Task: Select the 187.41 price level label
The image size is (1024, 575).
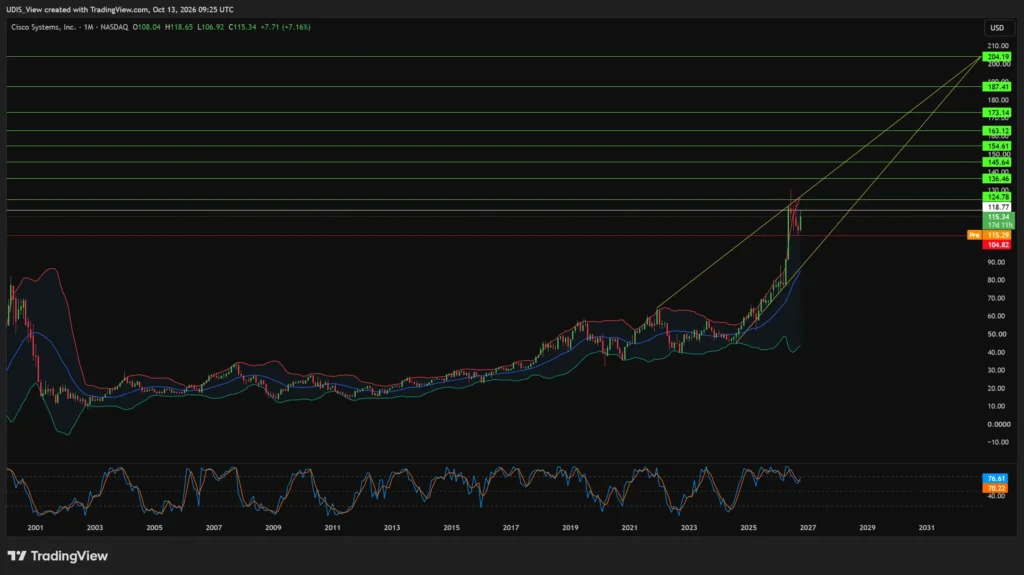Action: 997,87
